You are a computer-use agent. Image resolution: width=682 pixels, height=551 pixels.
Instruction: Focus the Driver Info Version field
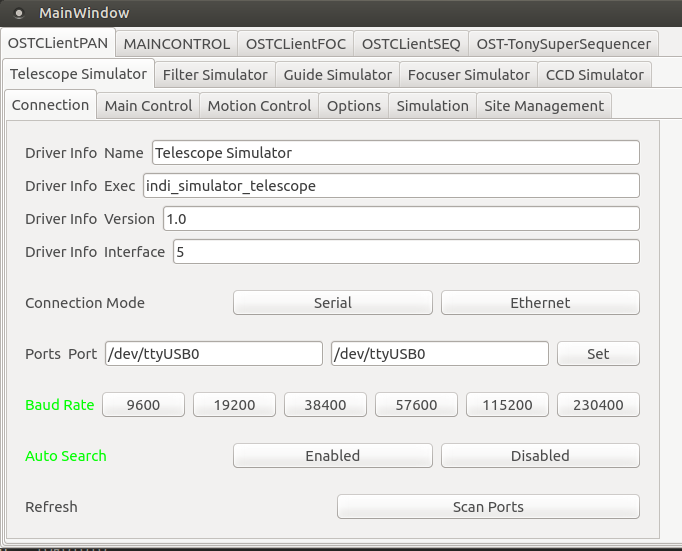(401, 219)
